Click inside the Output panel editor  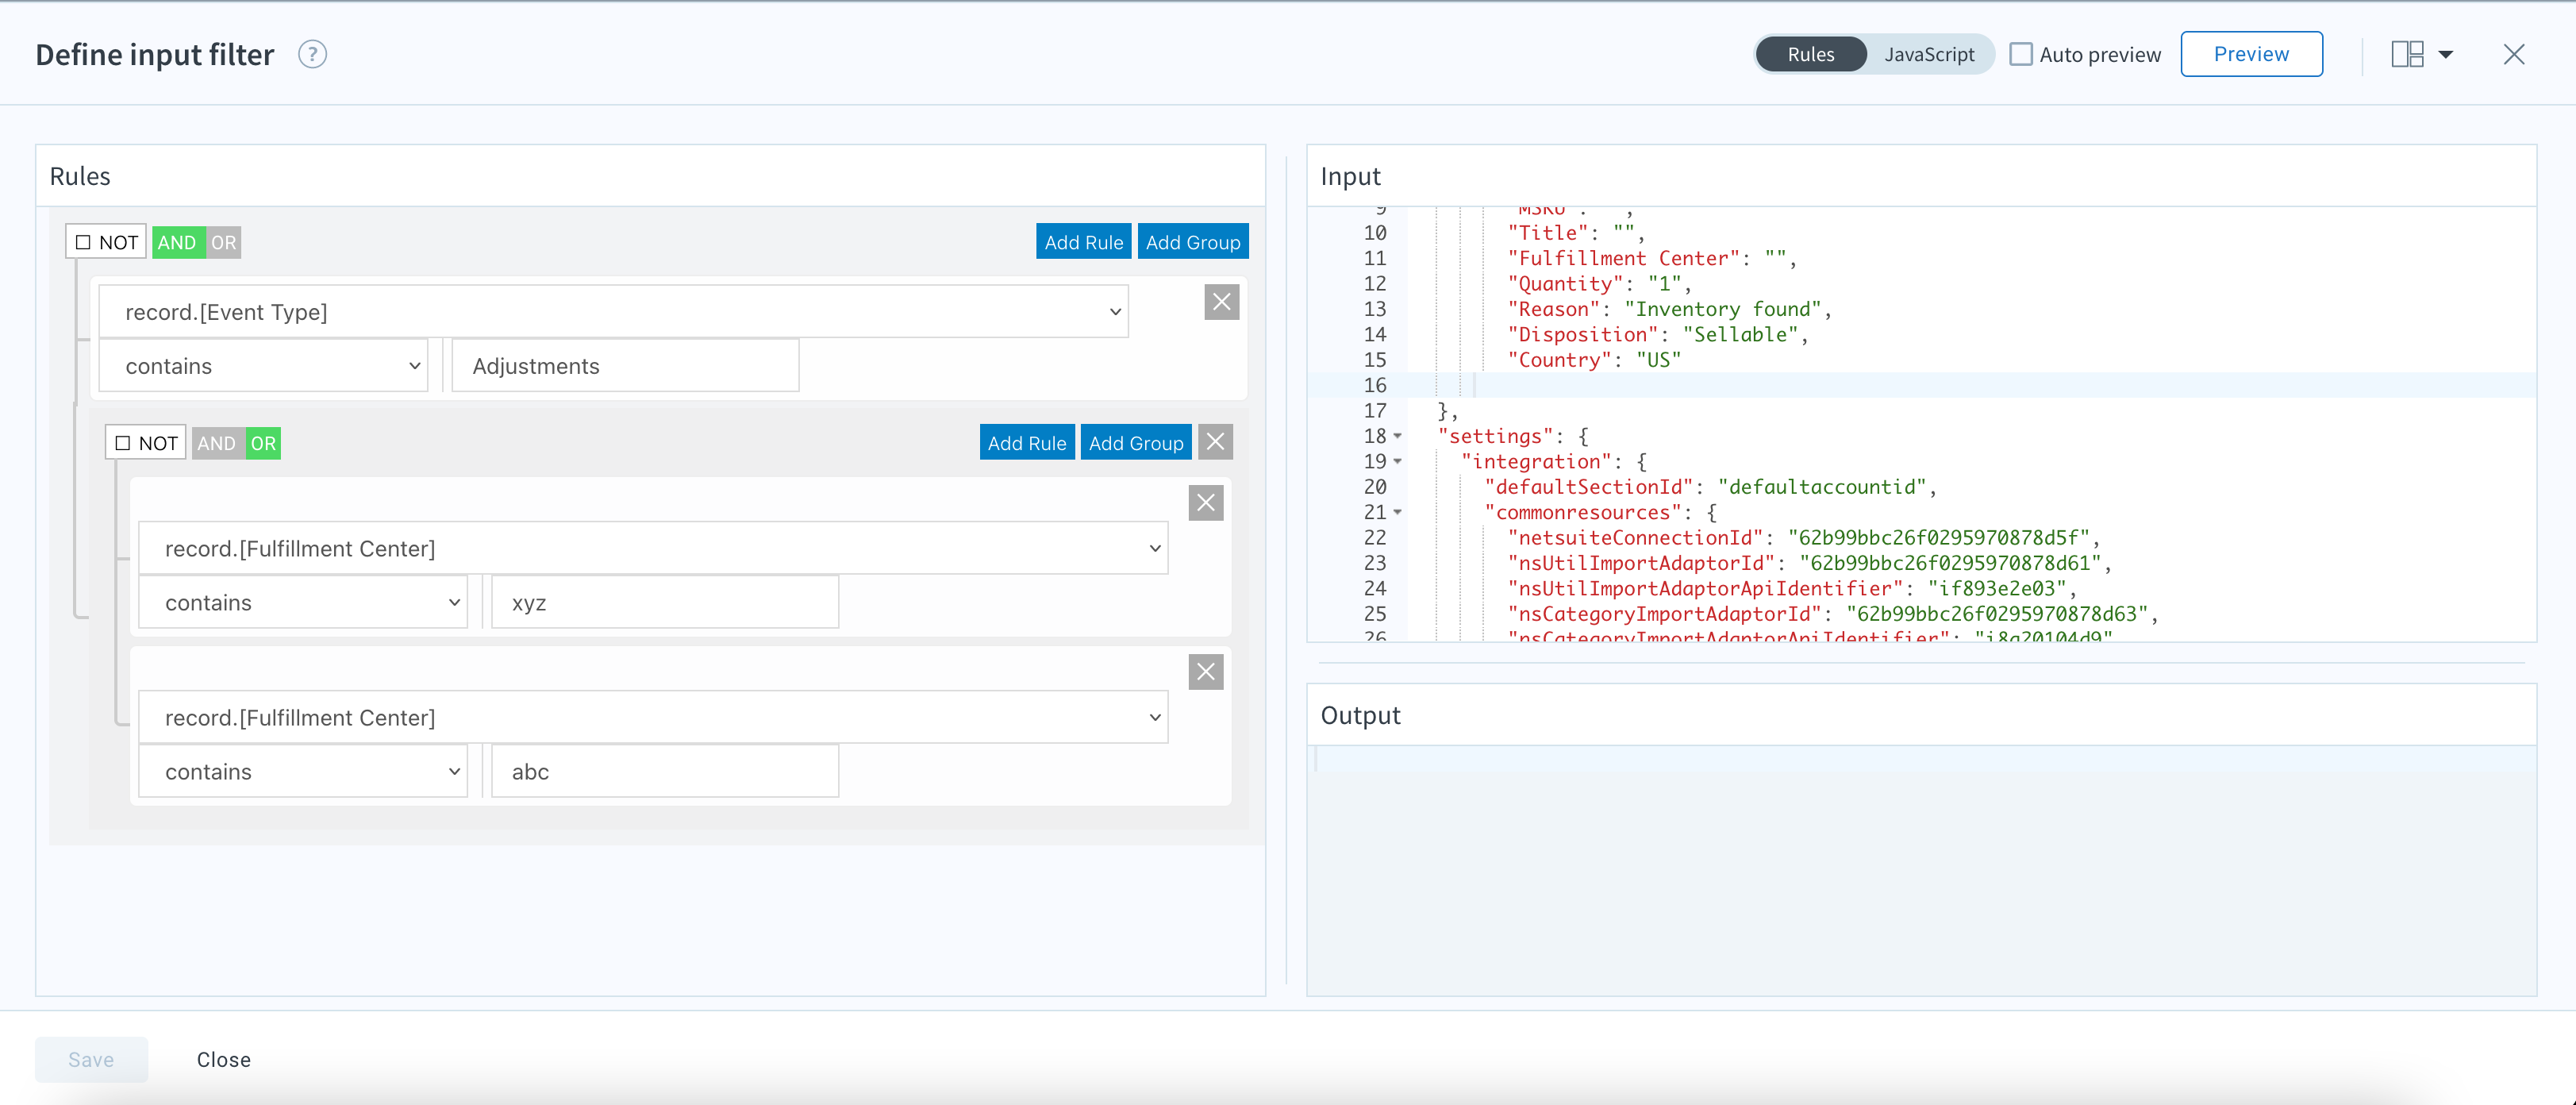click(1921, 869)
